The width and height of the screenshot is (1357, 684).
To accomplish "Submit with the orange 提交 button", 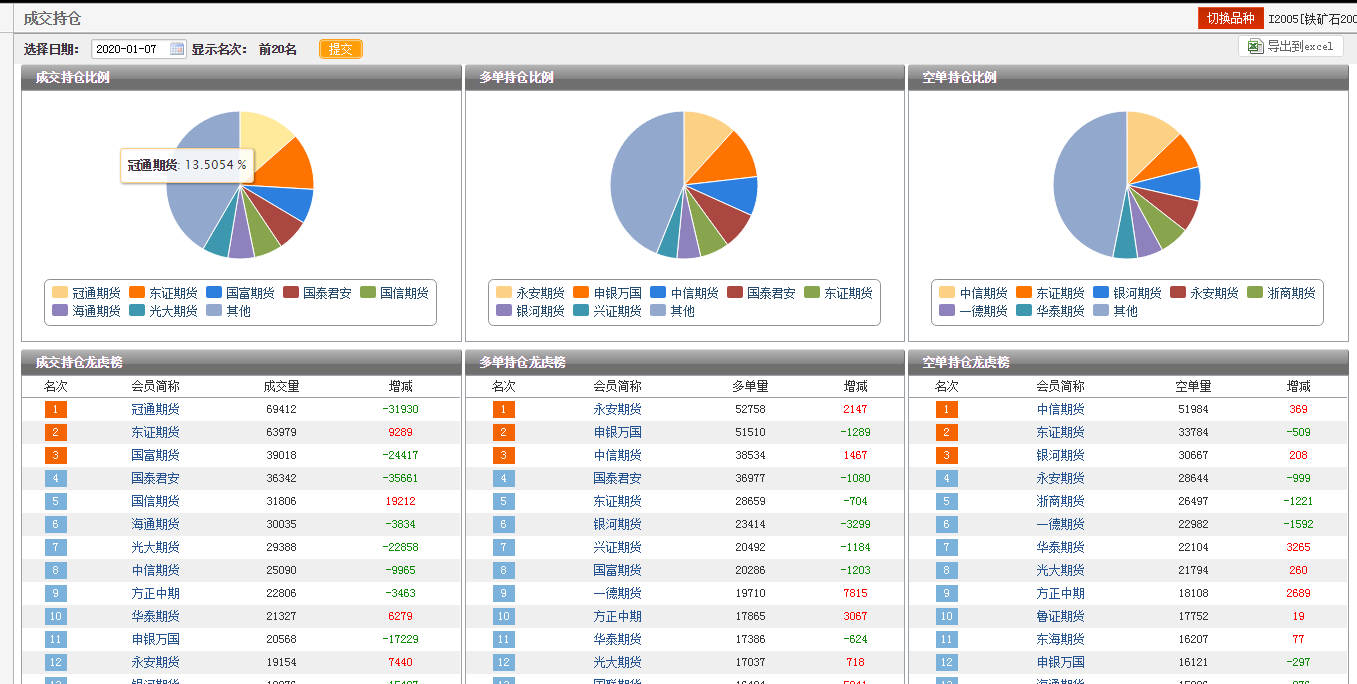I will 341,49.
